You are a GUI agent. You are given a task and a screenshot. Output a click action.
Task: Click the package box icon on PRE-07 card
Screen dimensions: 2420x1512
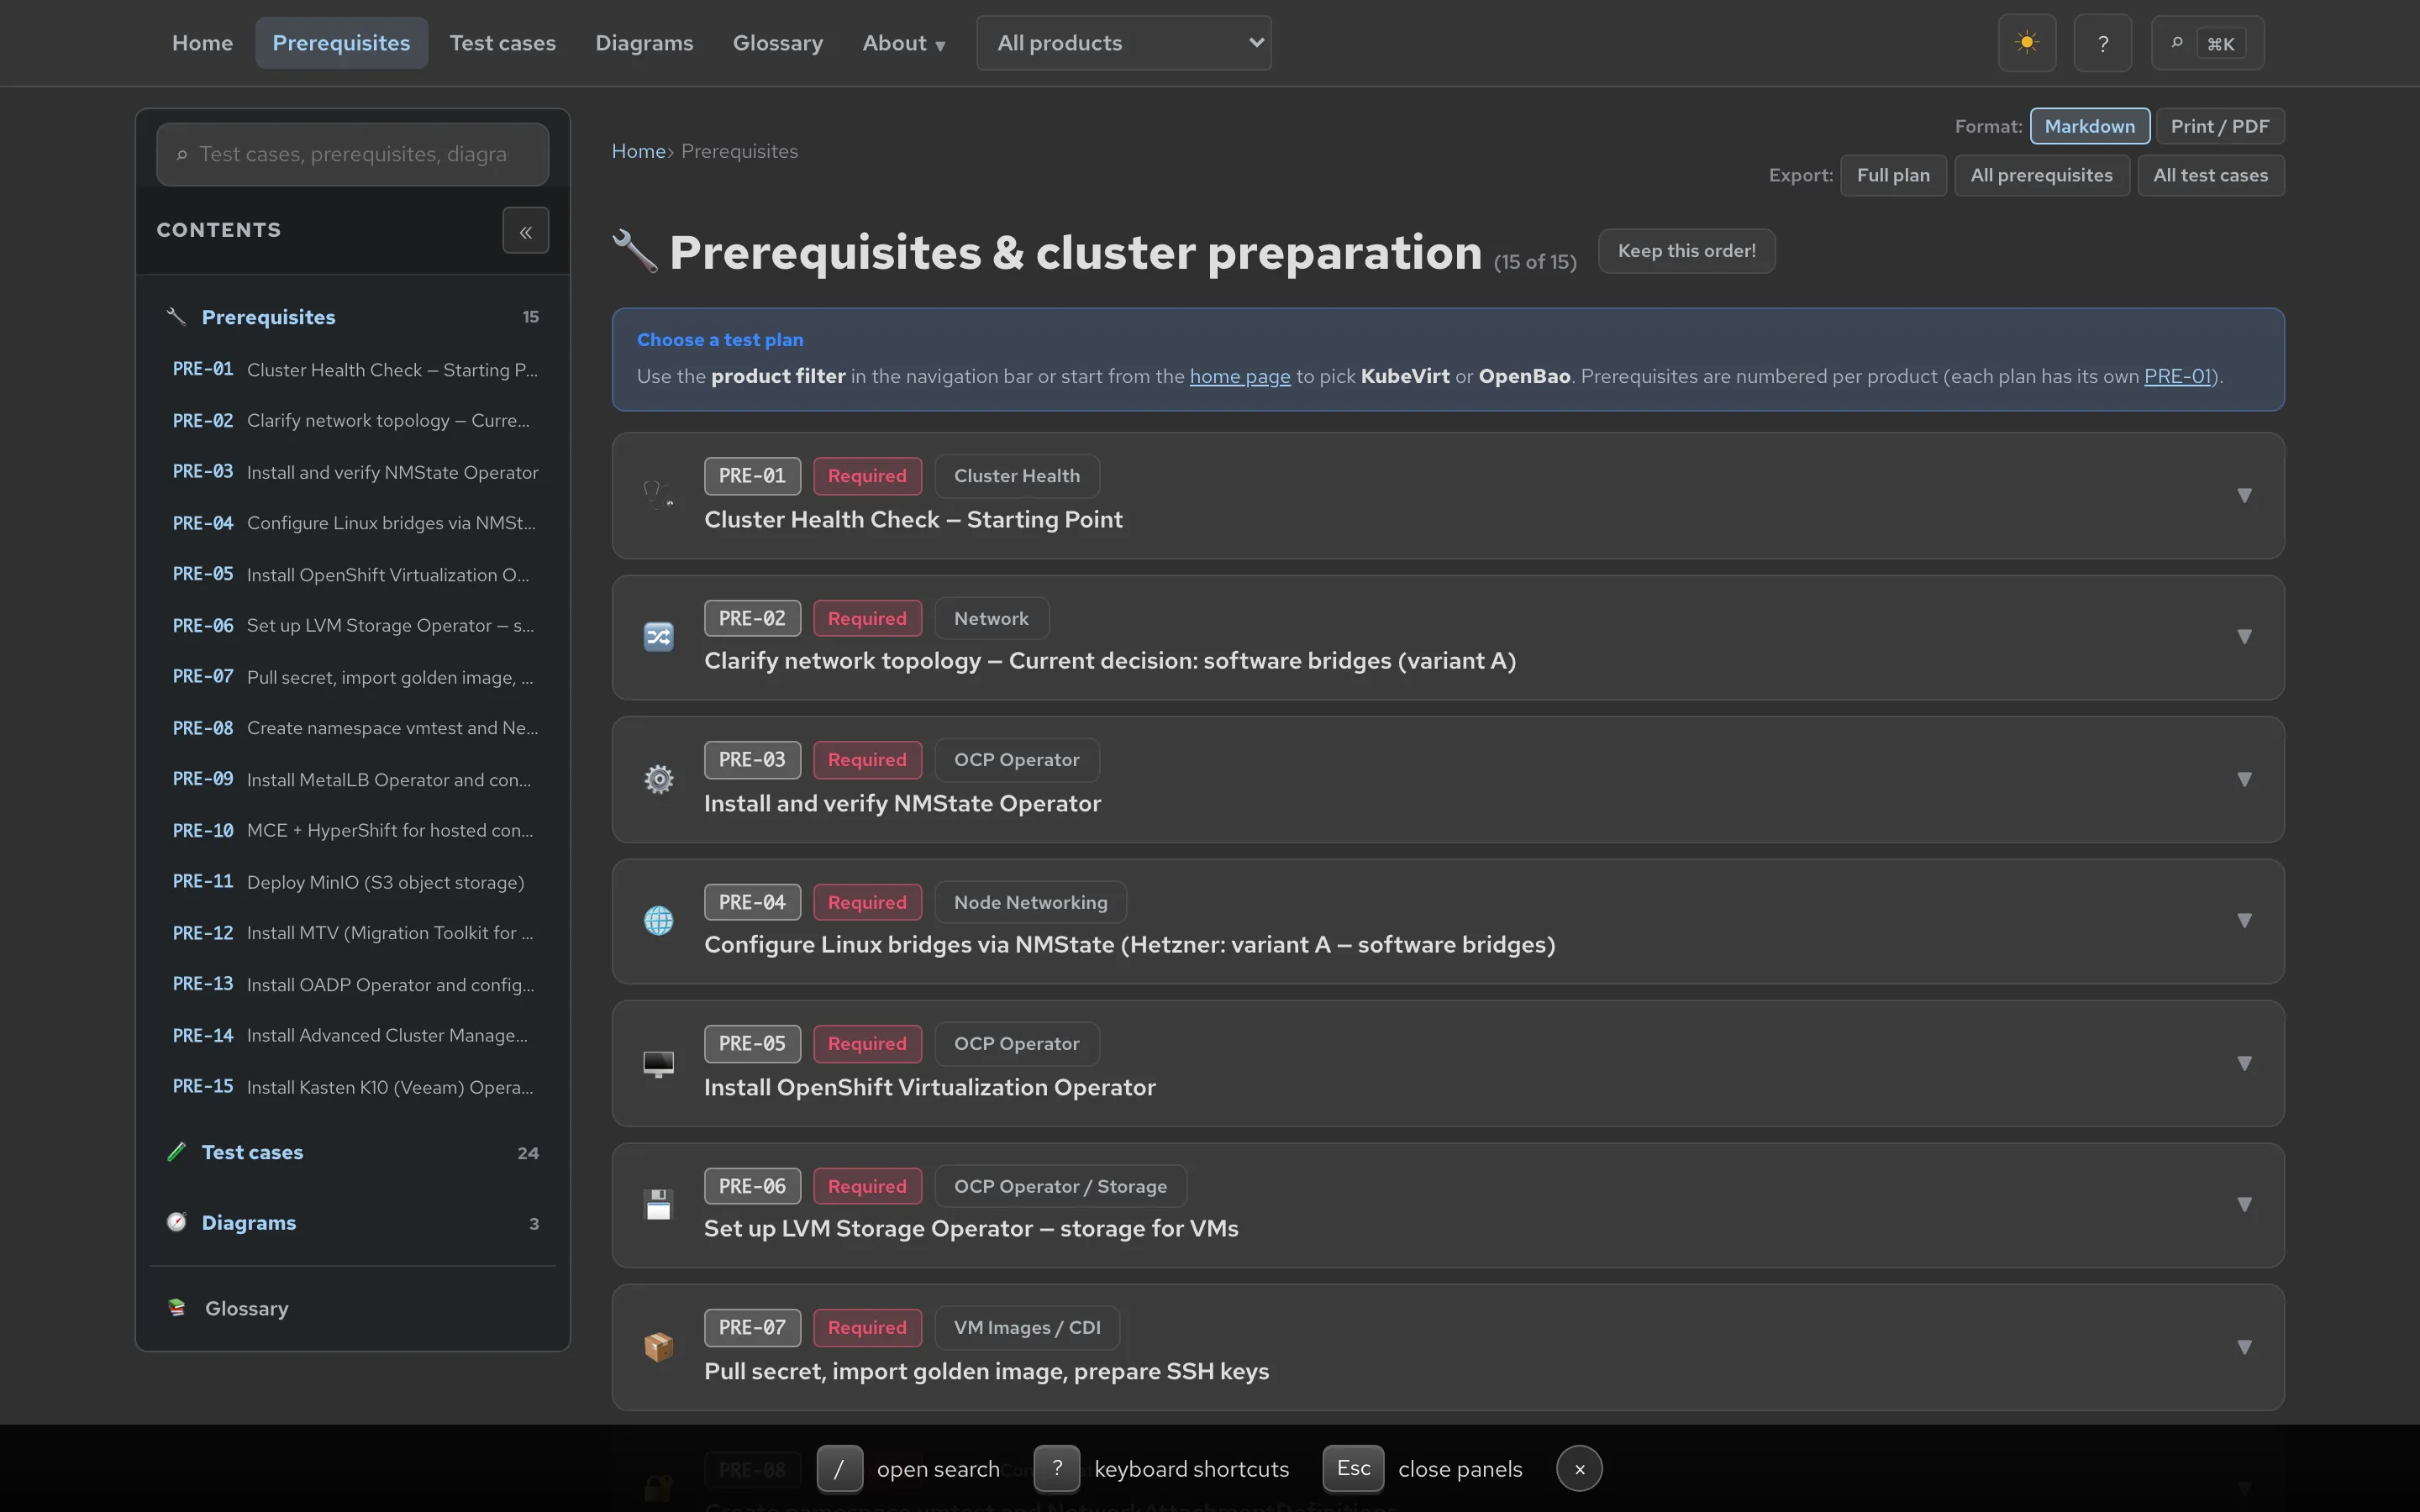tap(658, 1347)
